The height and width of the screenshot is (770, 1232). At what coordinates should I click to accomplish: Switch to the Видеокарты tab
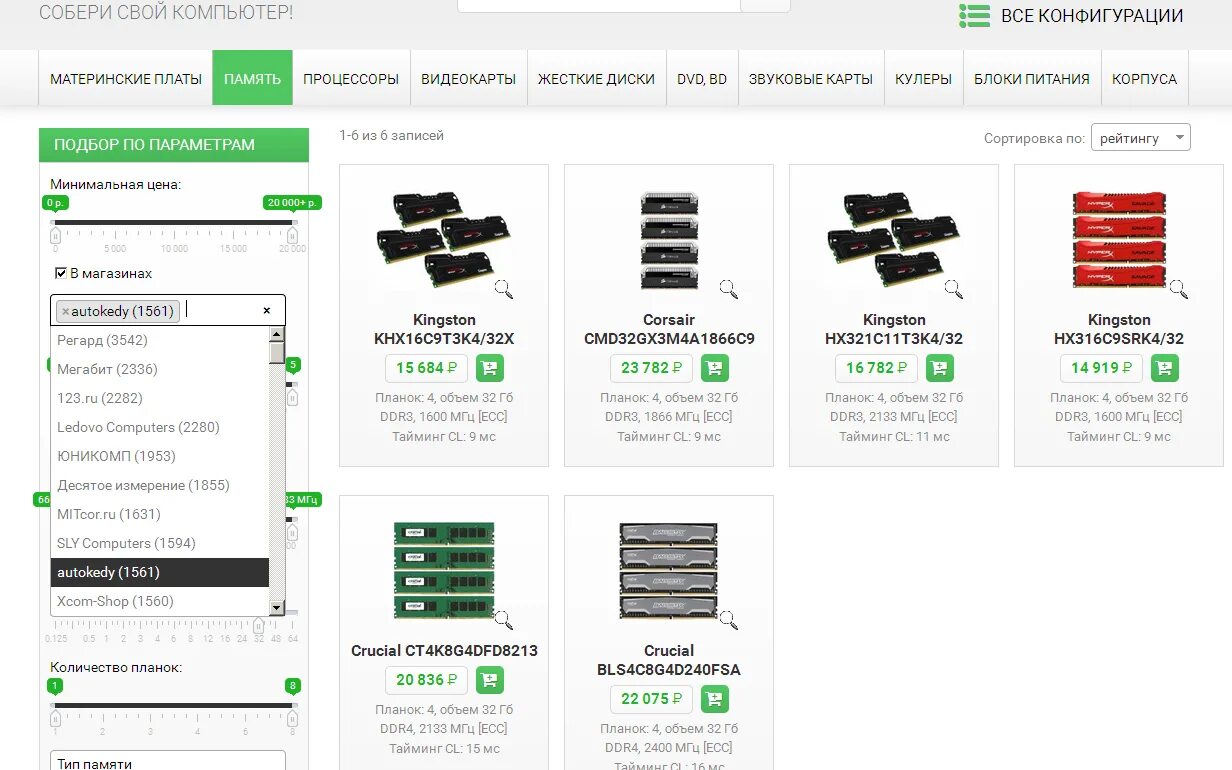tap(469, 78)
